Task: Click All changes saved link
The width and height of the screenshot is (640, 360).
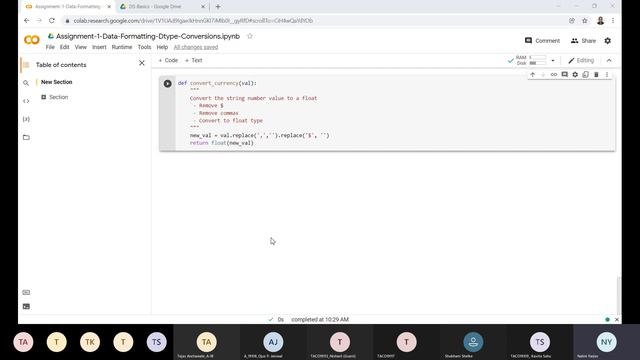Action: click(196, 47)
